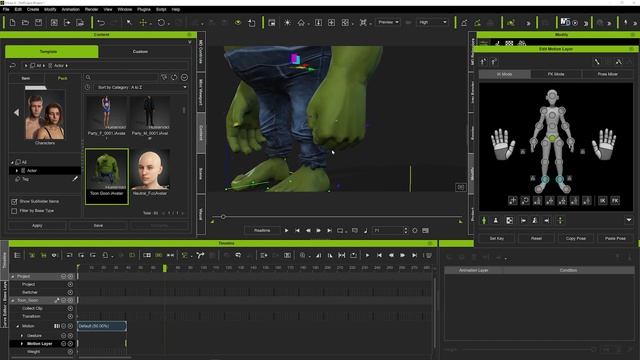Click the current frame number field
The height and width of the screenshot is (360, 640).
(387, 231)
